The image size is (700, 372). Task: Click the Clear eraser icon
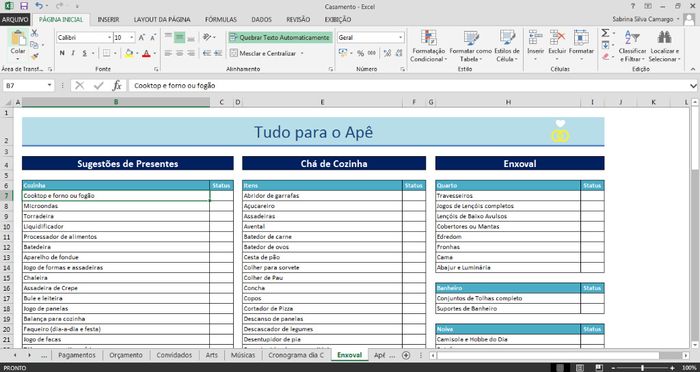(x=605, y=57)
